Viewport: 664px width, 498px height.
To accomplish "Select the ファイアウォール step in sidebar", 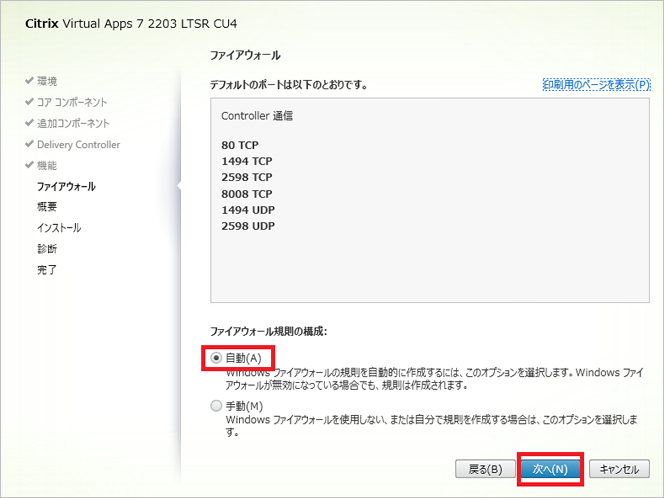I will 66,186.
